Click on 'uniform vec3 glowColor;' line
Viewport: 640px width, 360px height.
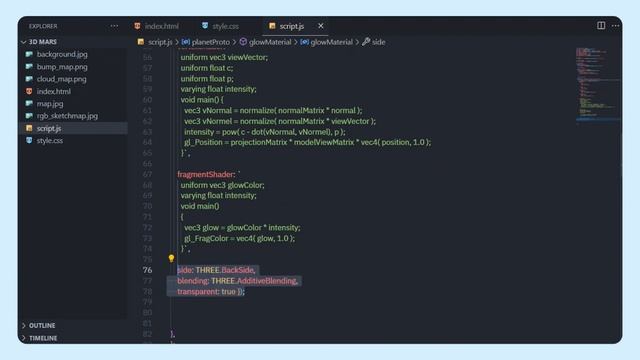tap(222, 185)
